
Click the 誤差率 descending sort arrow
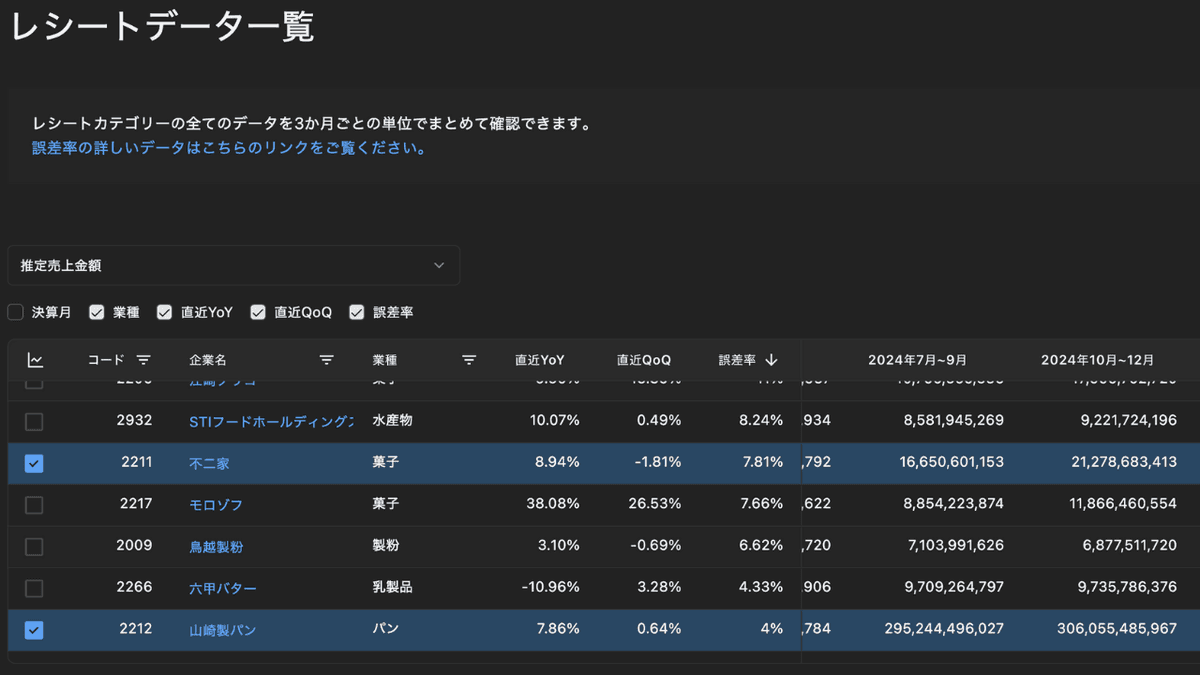pyautogui.click(x=771, y=360)
